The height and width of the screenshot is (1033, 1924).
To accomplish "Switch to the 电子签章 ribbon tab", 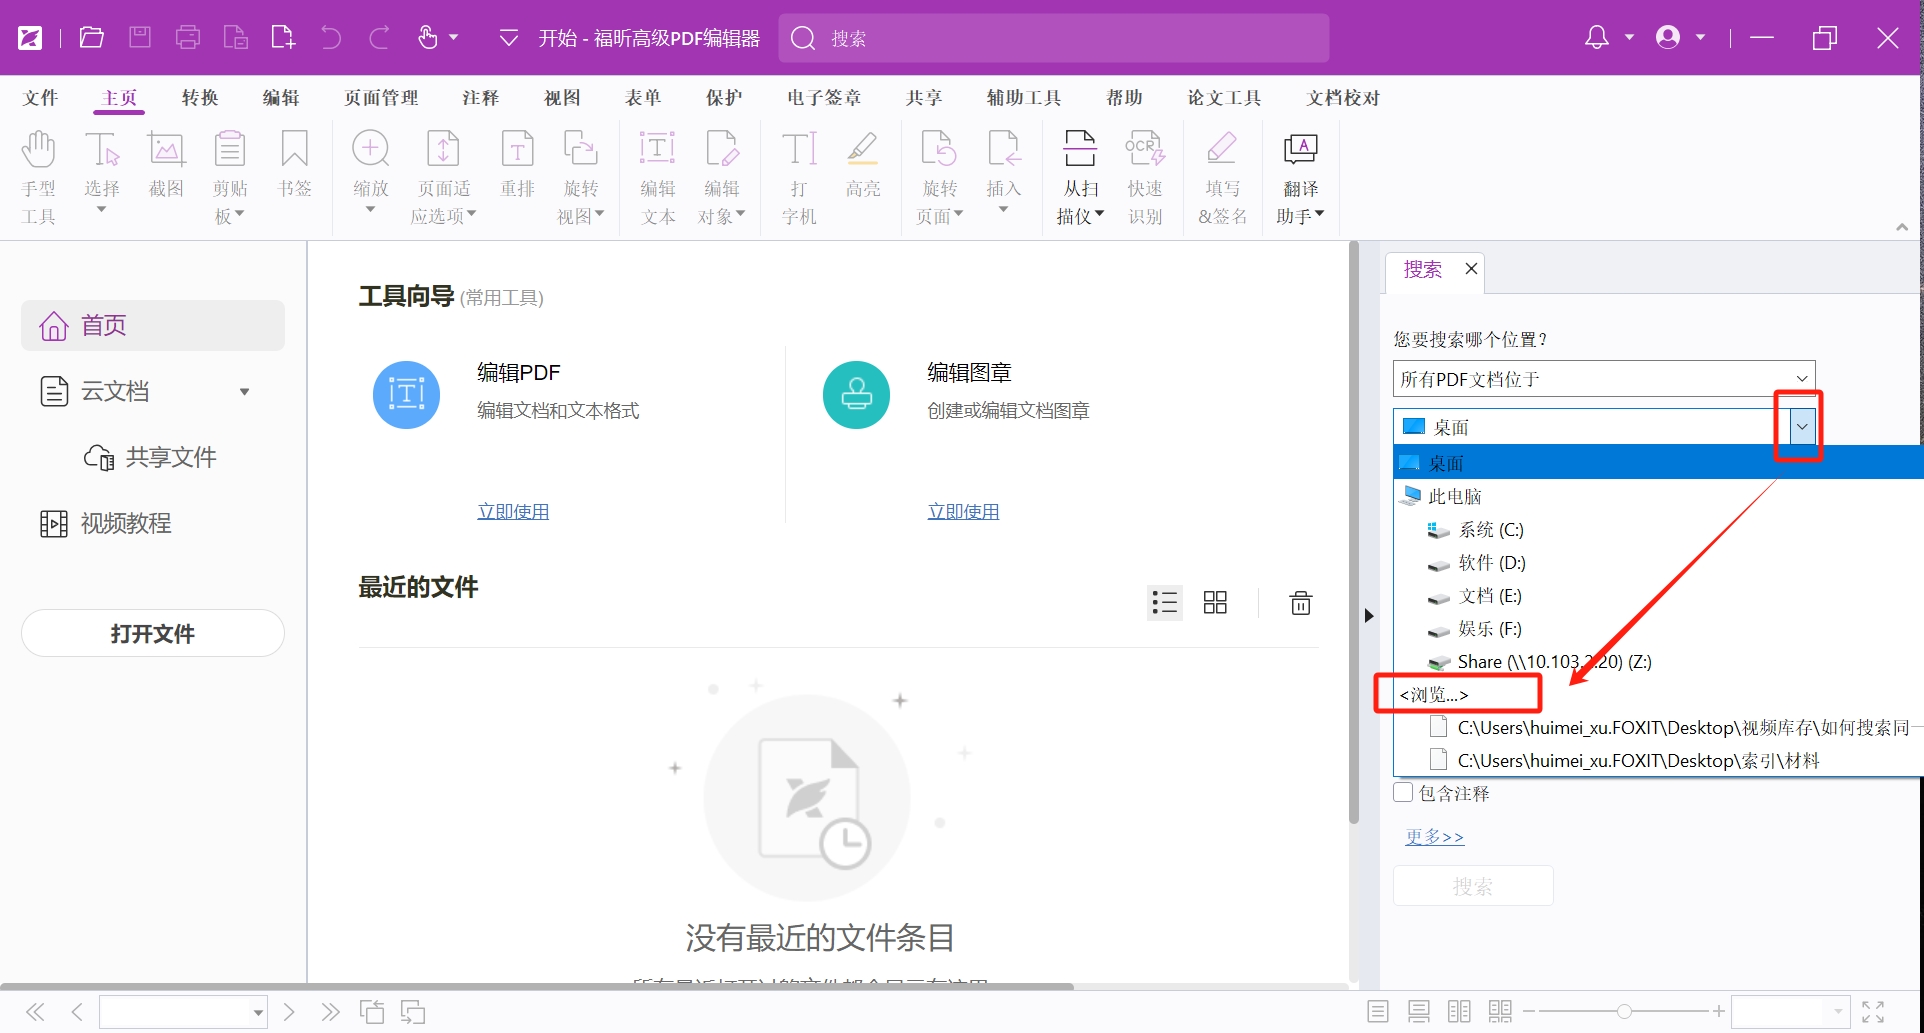I will pos(823,98).
